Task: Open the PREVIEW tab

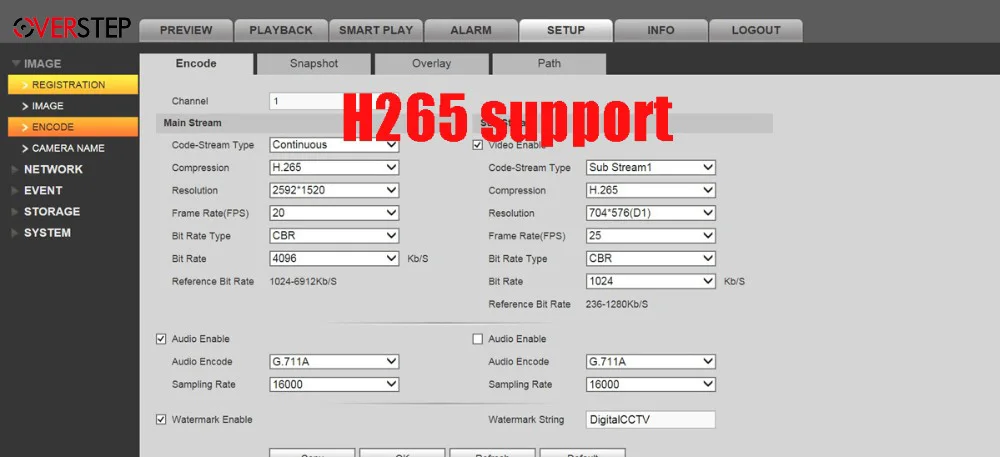Action: point(186,30)
